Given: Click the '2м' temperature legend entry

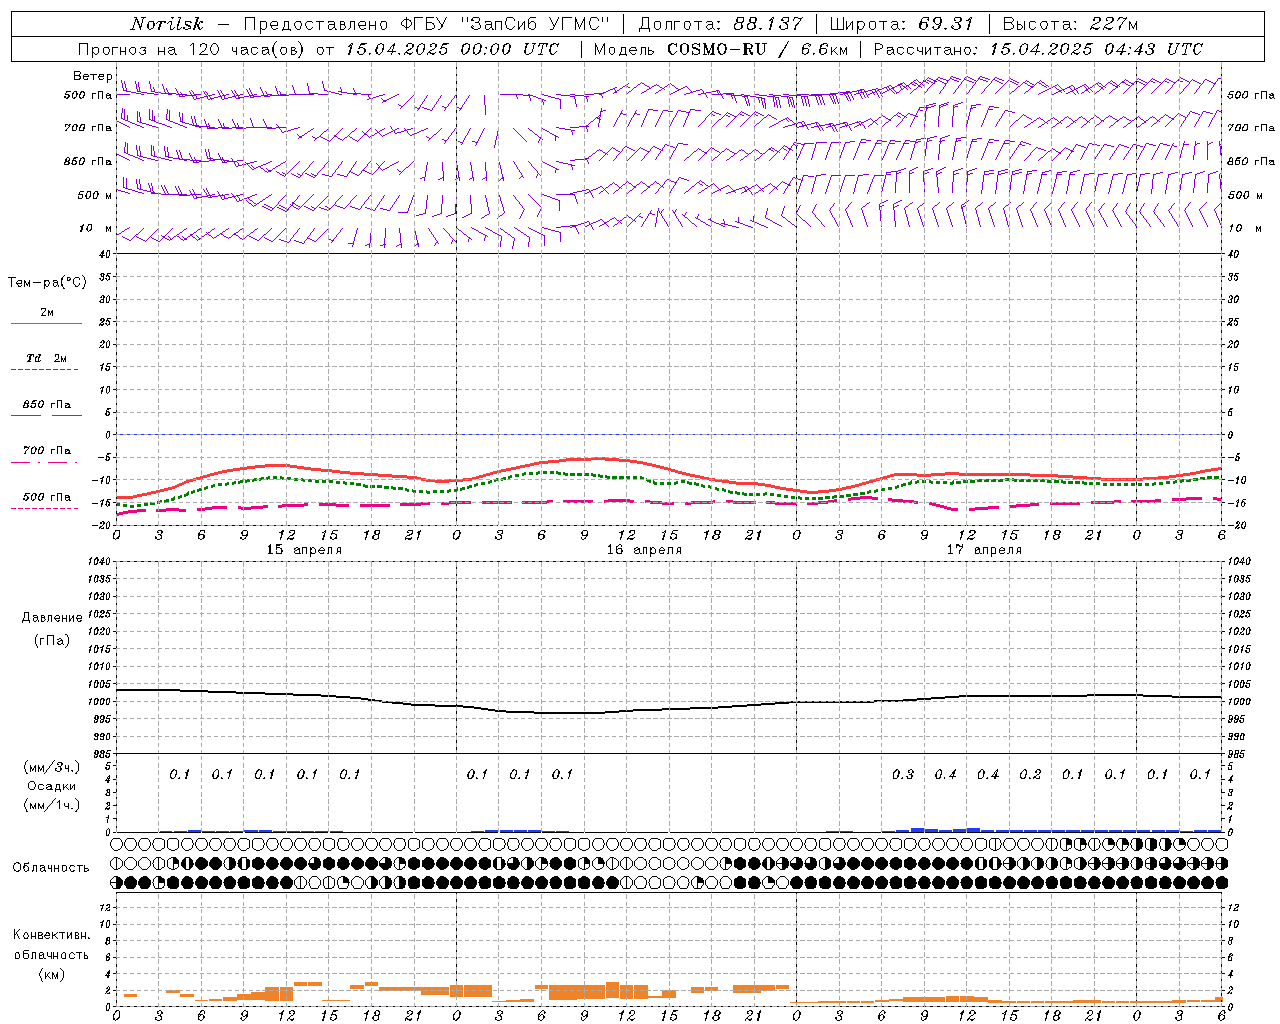Looking at the screenshot, I should pyautogui.click(x=47, y=313).
